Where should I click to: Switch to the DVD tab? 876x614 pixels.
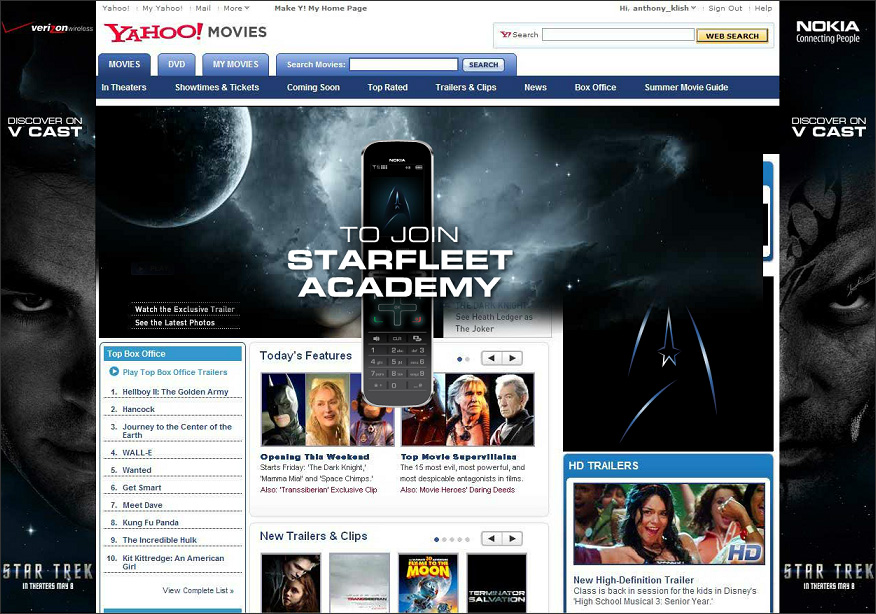pyautogui.click(x=177, y=64)
